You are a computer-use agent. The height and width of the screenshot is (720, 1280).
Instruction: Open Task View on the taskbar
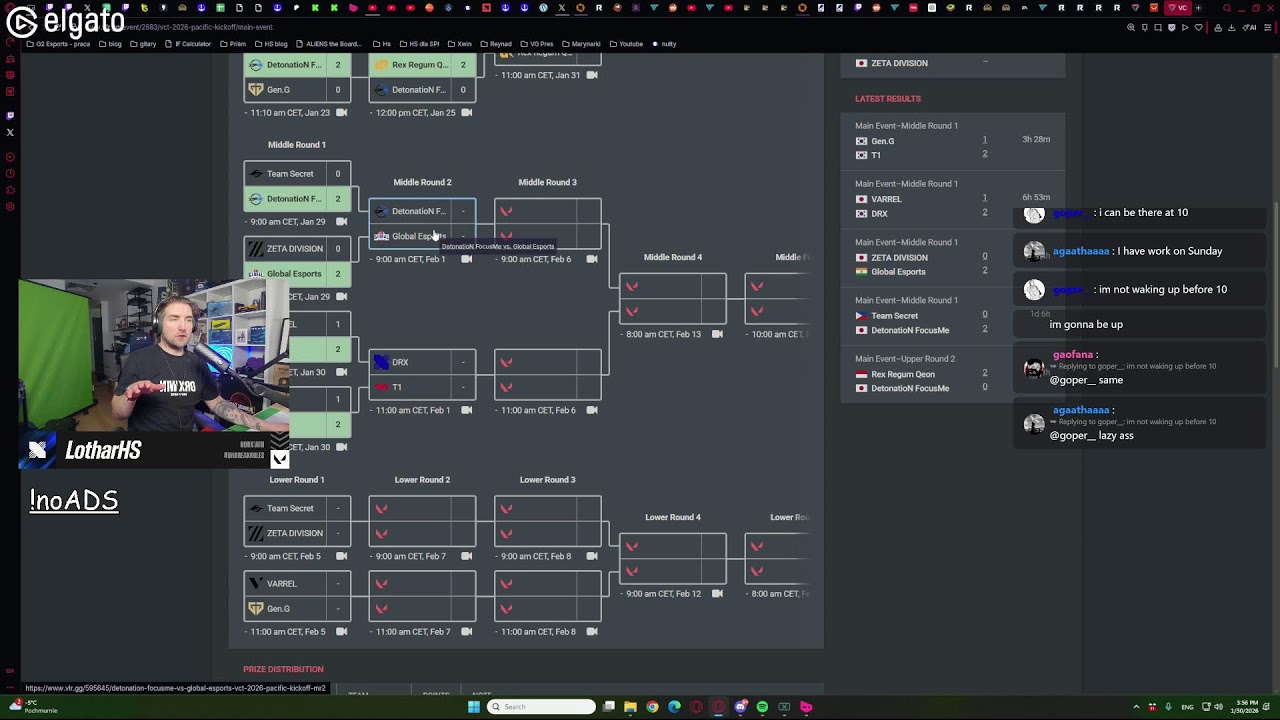[x=608, y=707]
